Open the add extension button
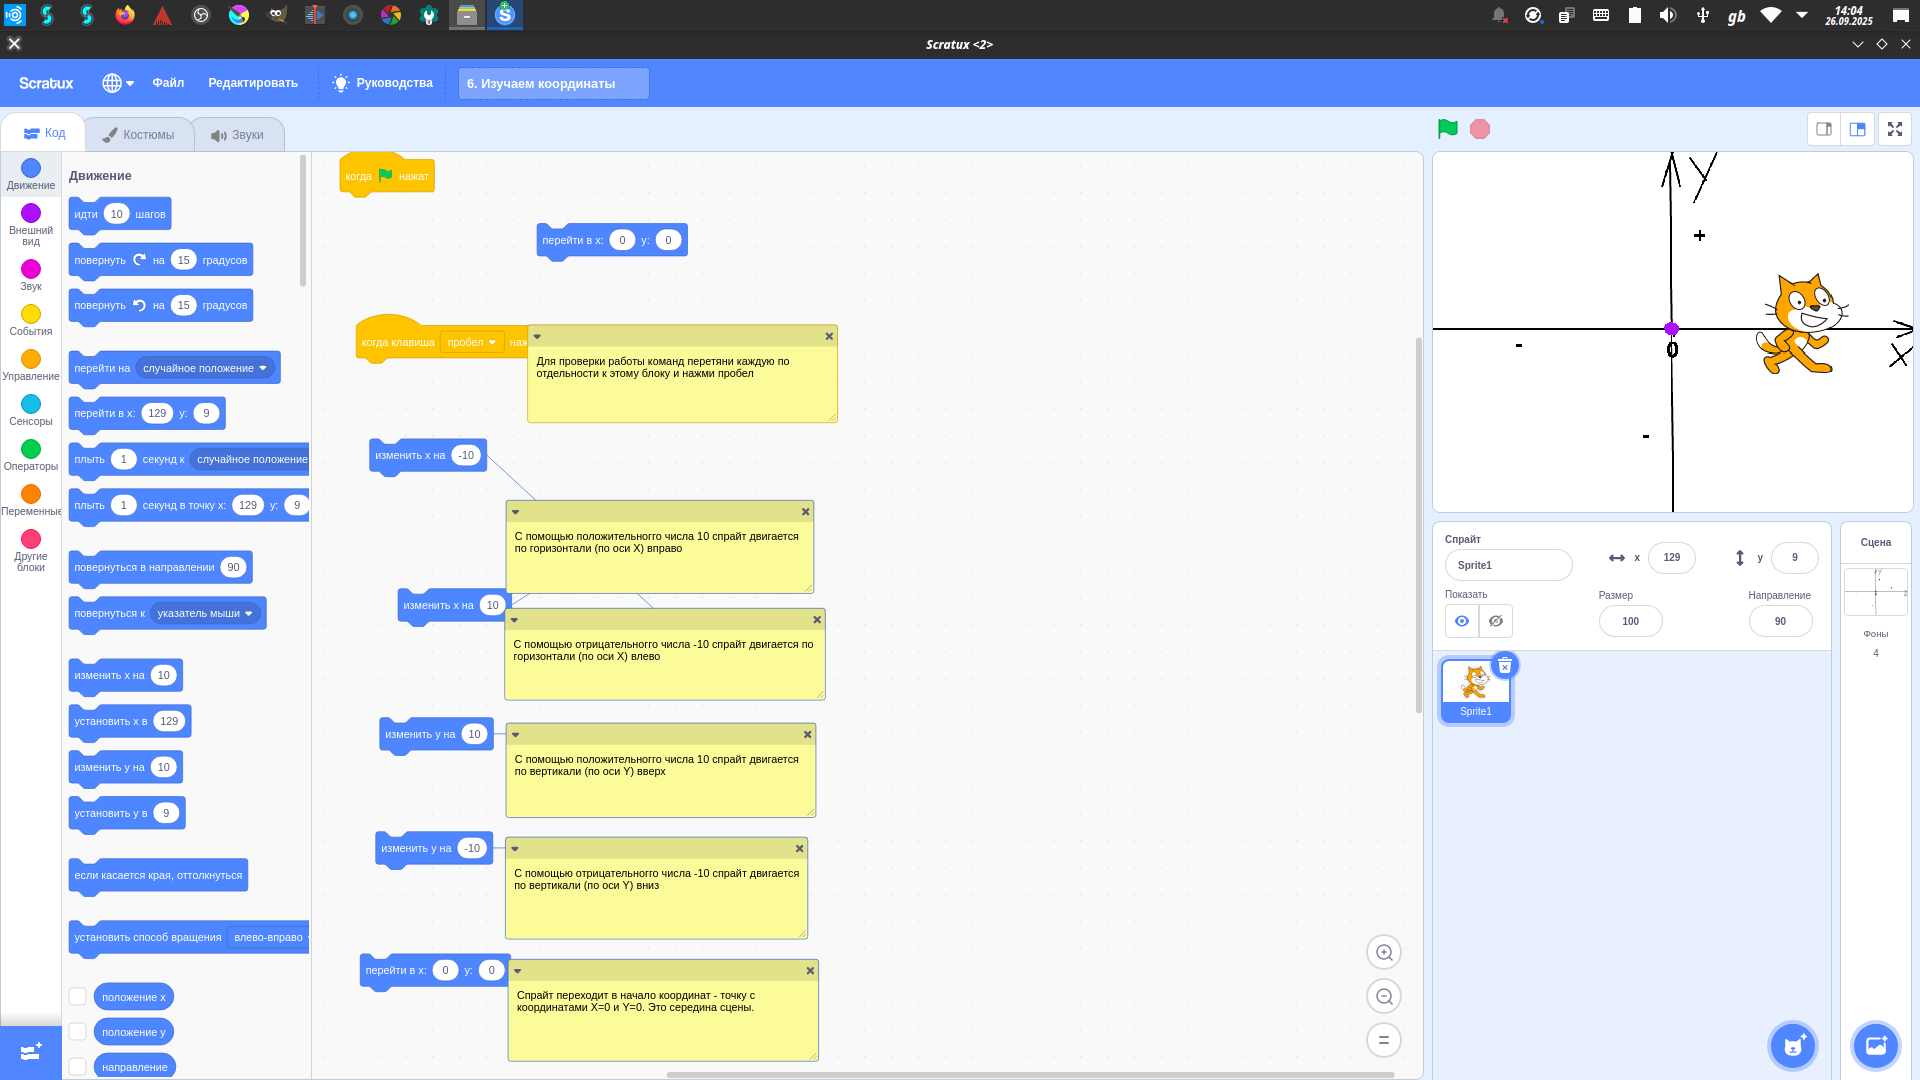Screen dimensions: 1920x1080 pos(30,1052)
